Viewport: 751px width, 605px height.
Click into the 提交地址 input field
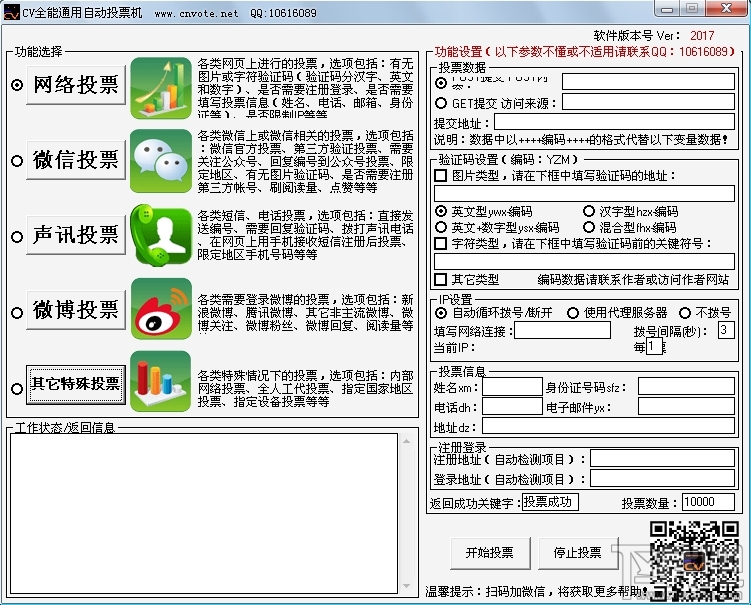614,122
